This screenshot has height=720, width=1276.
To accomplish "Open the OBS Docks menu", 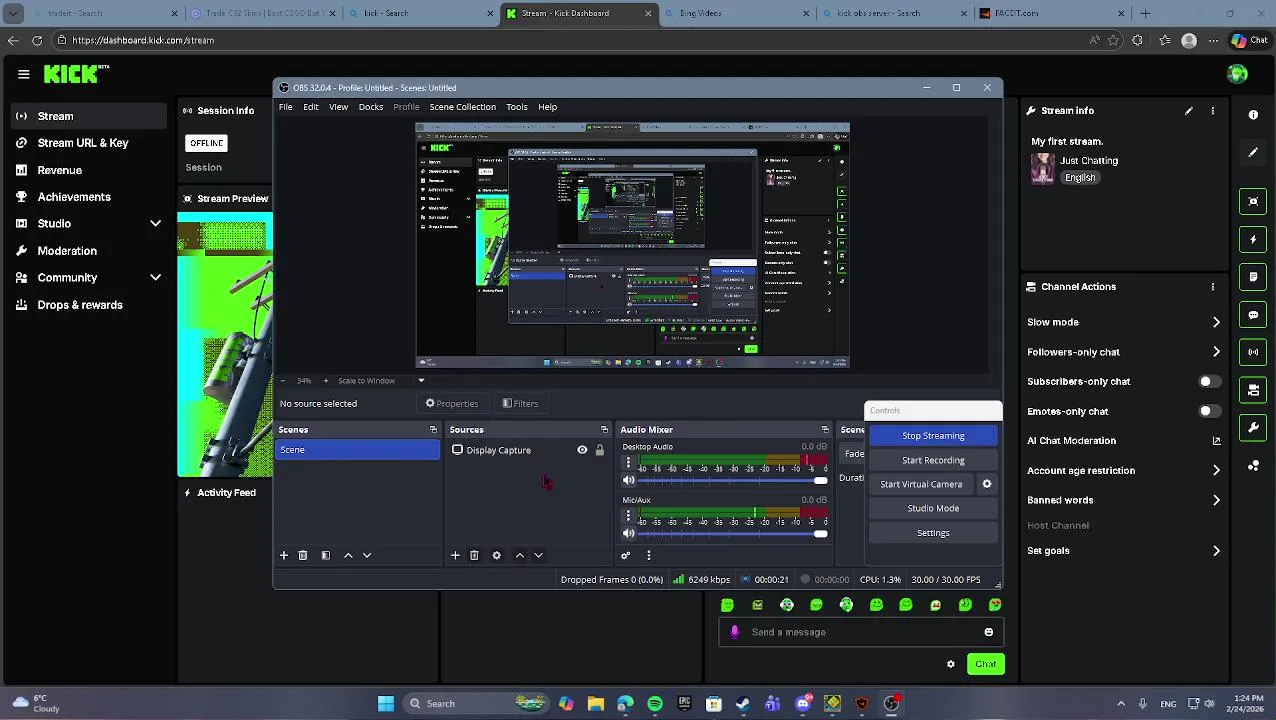I will (x=371, y=107).
